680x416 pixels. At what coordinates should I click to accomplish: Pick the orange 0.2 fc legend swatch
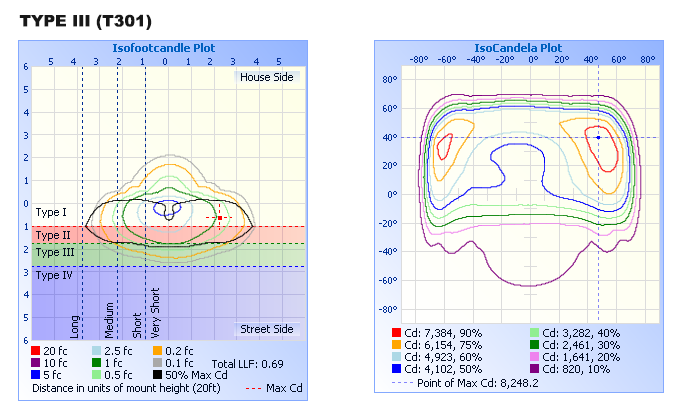(x=158, y=351)
